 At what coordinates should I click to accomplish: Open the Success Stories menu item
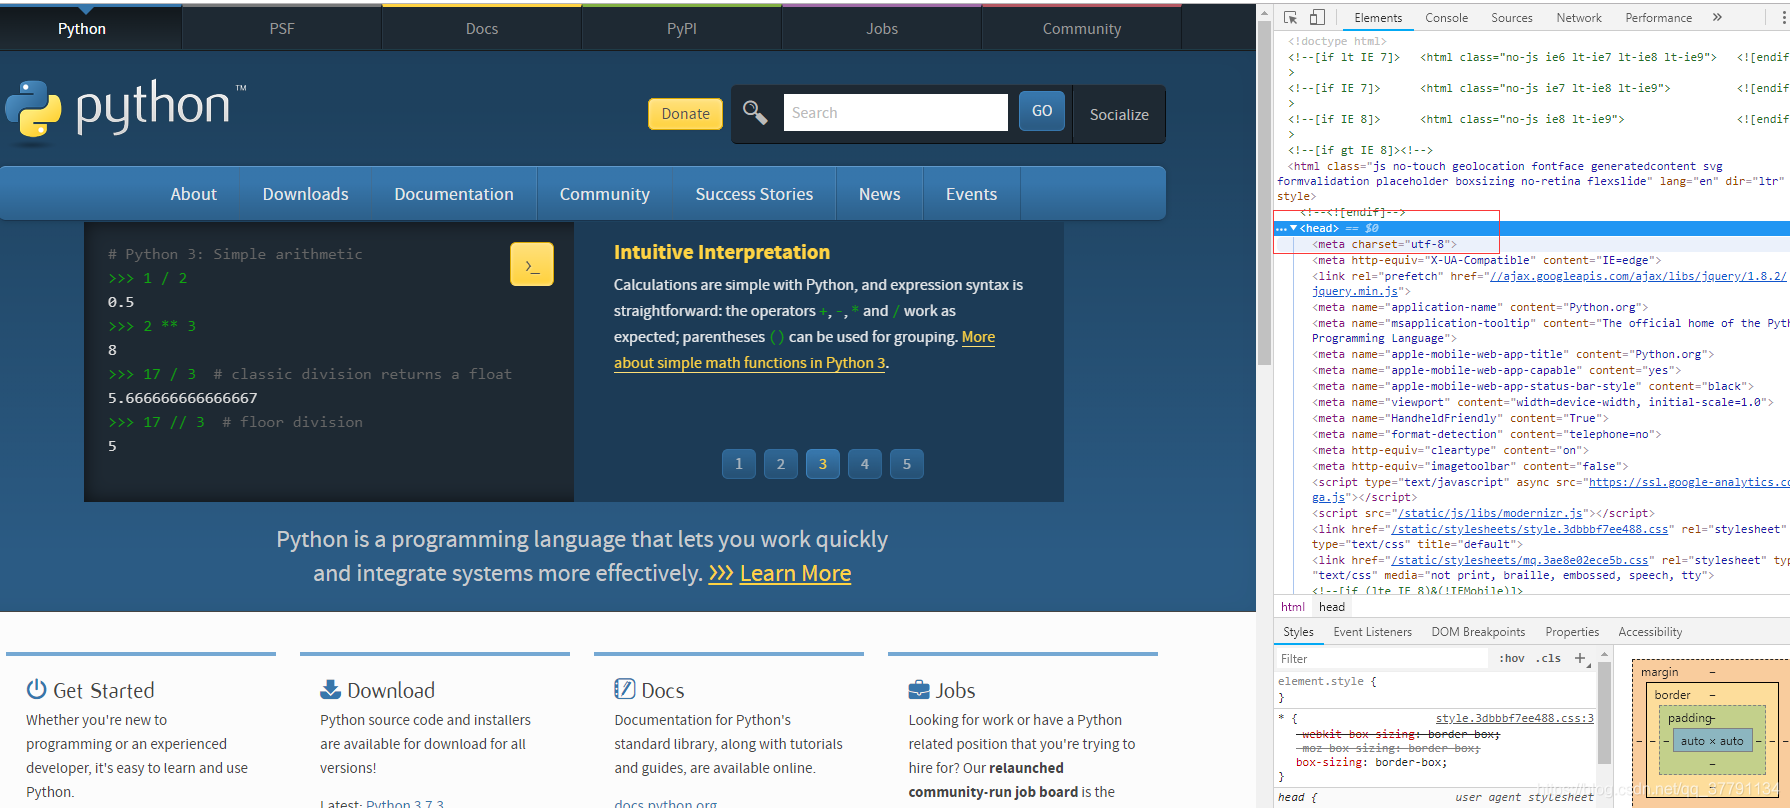tap(754, 194)
